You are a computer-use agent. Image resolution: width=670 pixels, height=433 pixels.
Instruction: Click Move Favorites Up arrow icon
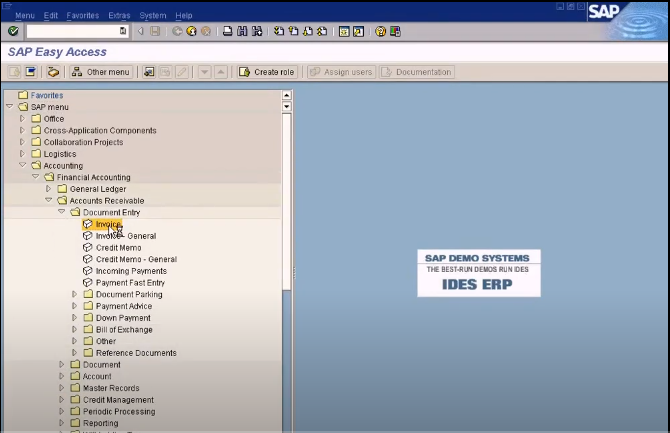pos(220,72)
